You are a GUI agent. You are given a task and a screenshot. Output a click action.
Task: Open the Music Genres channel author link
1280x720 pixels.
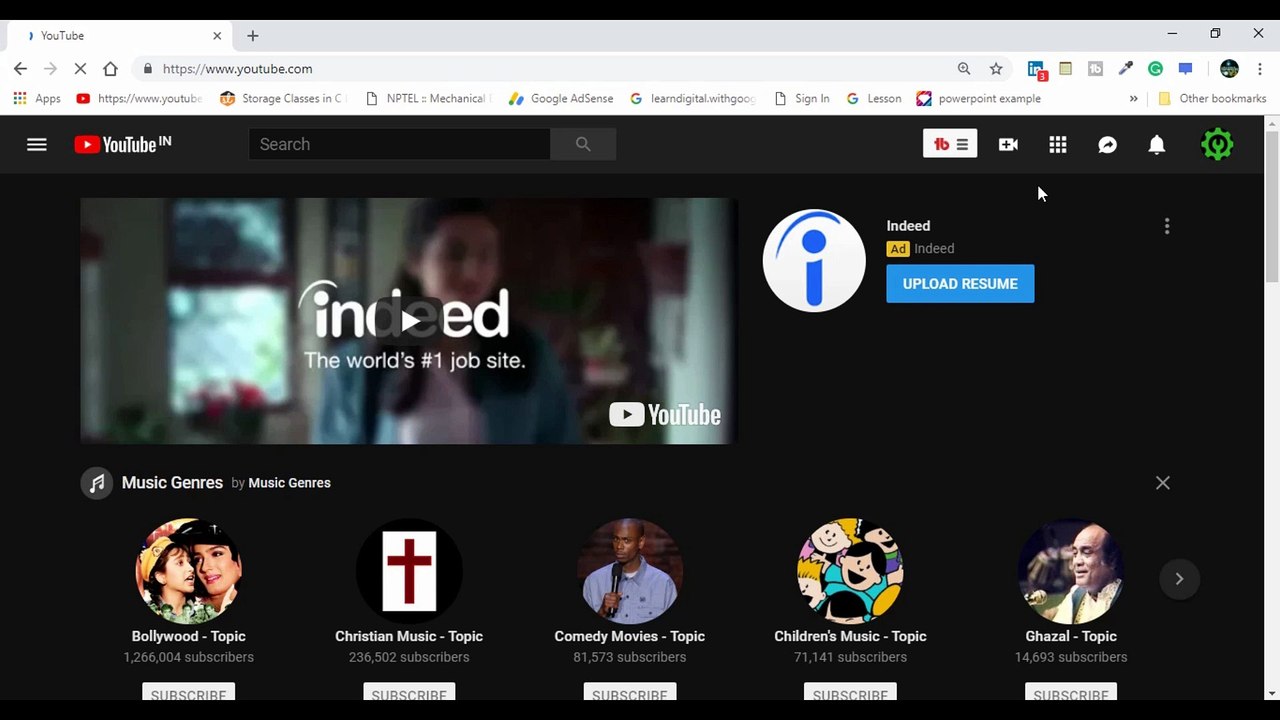point(289,483)
